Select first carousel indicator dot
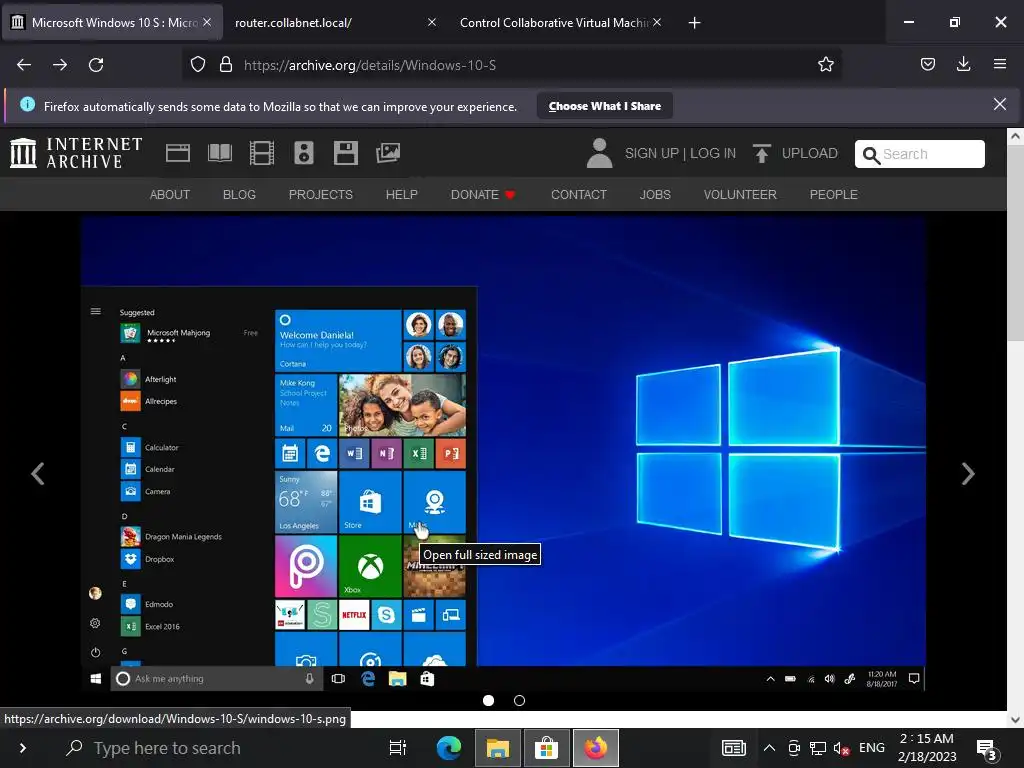This screenshot has width=1024, height=768. pyautogui.click(x=488, y=701)
